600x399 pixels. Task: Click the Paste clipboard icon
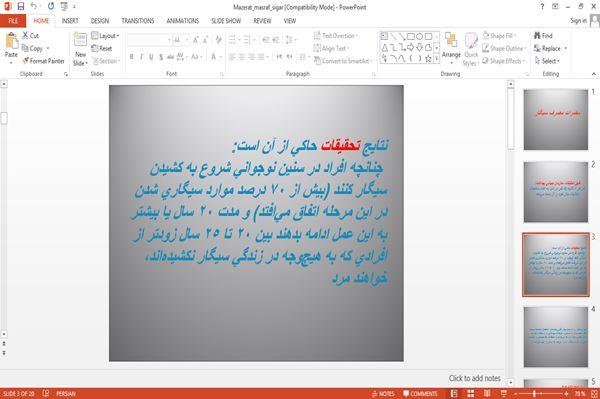click(11, 41)
